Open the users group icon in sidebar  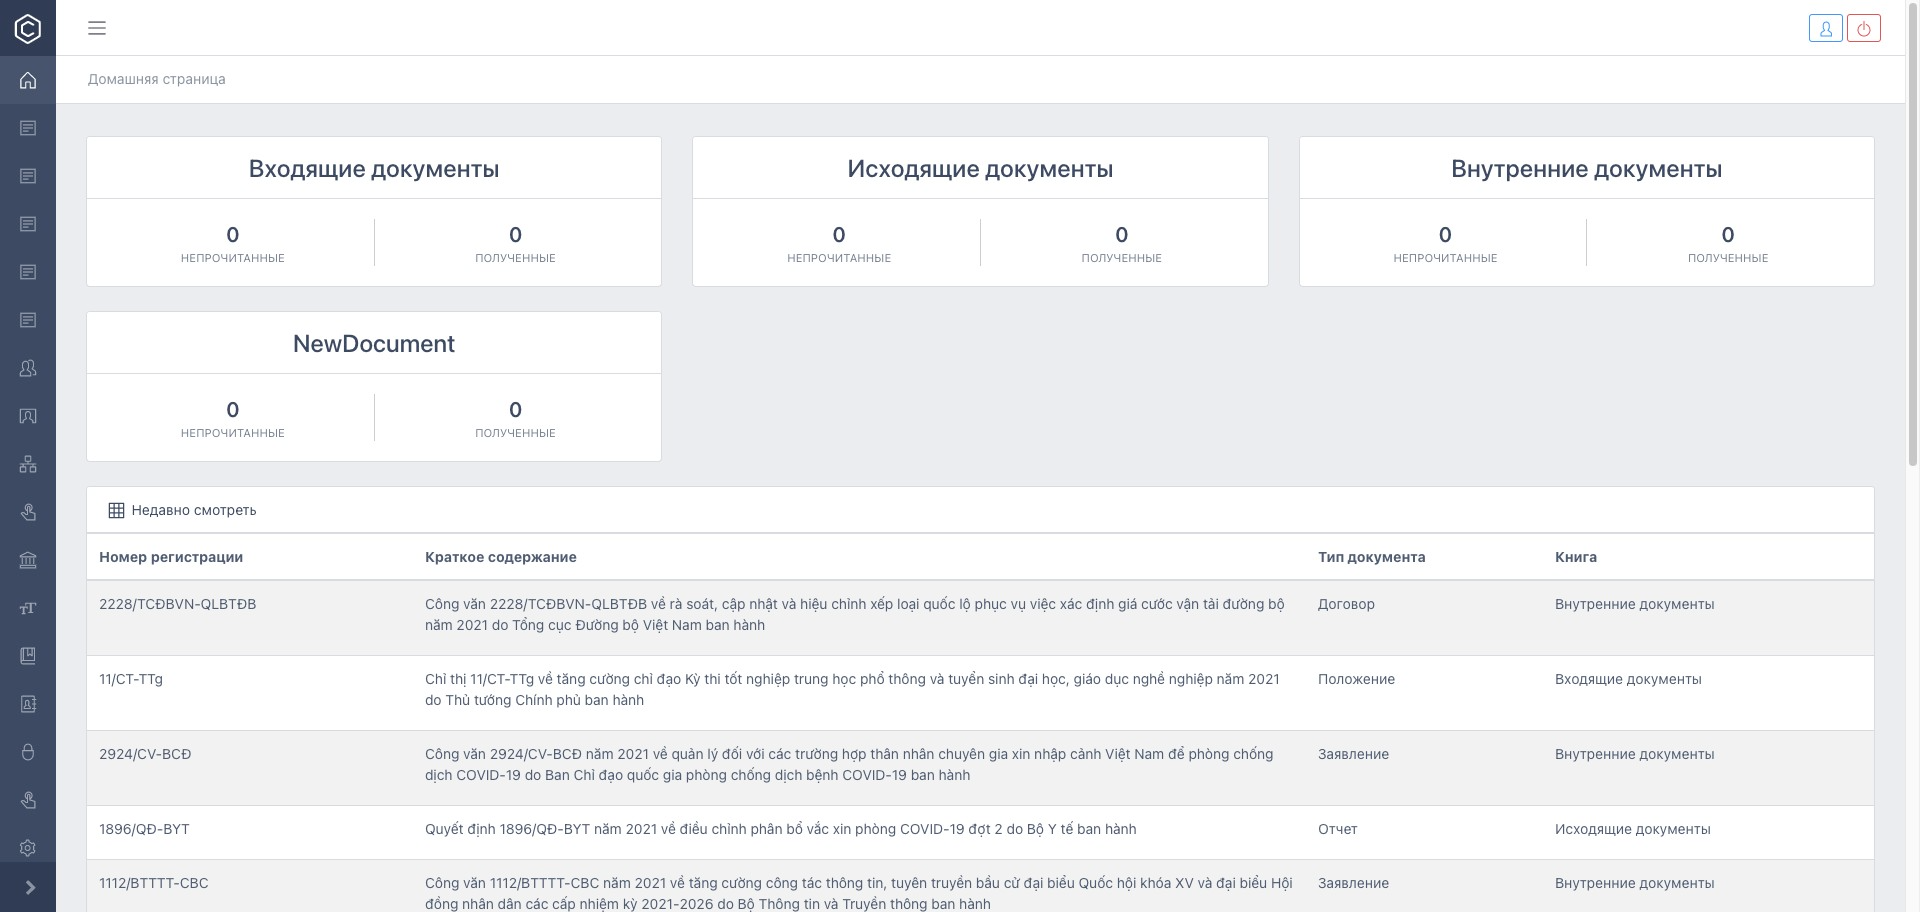28,368
